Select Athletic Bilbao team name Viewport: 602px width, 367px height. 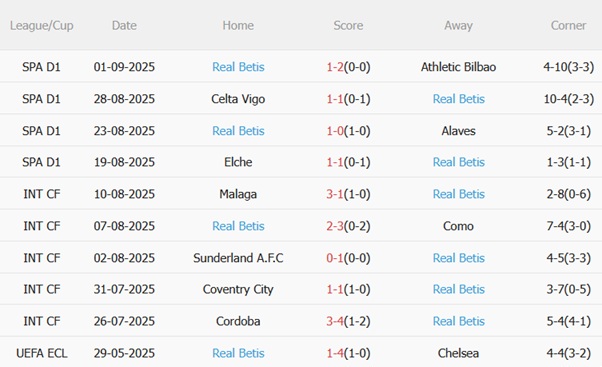[x=458, y=67]
